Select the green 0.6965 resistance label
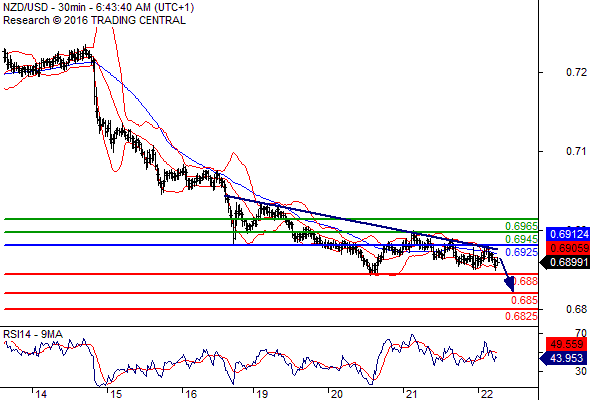Image resolution: width=590 pixels, height=400 pixels. click(521, 226)
